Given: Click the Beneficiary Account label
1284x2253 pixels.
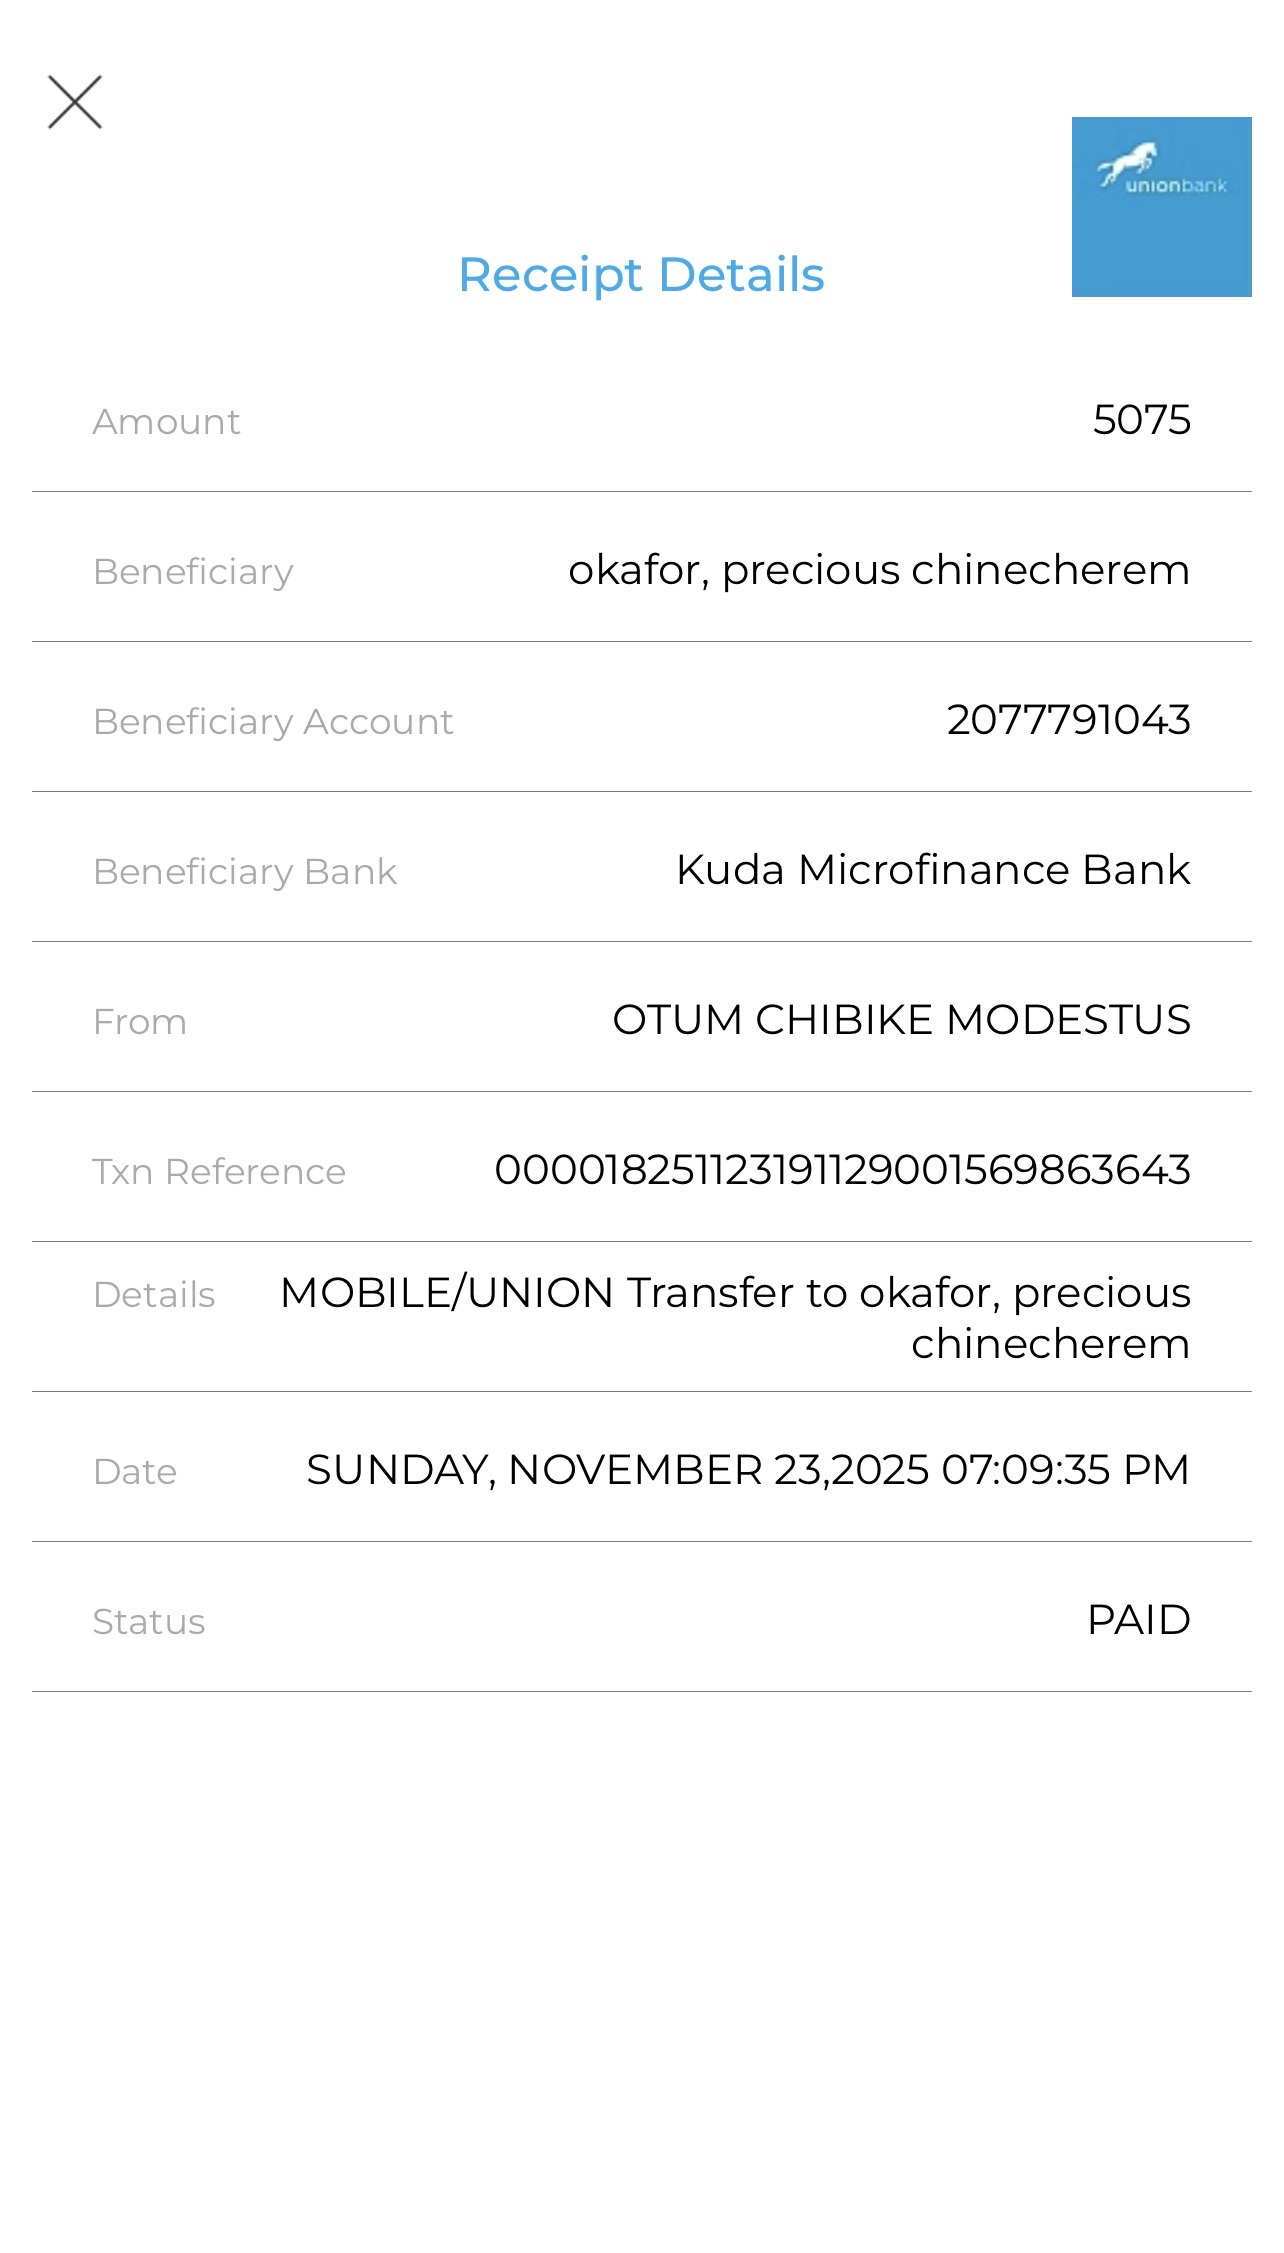Looking at the screenshot, I should [x=273, y=722].
